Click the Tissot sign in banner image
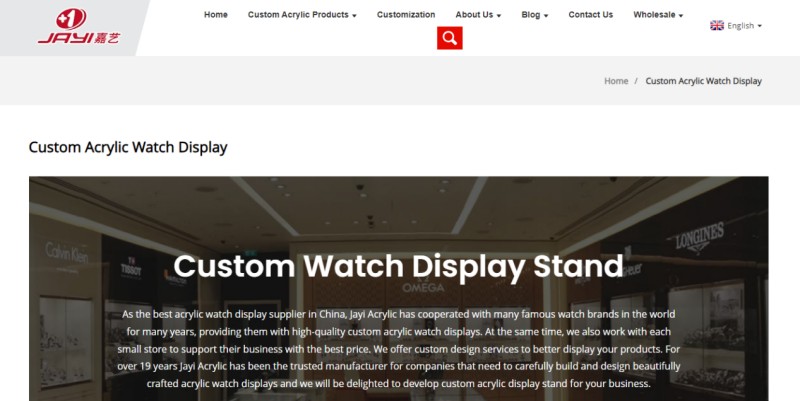Viewport: 800px width, 401px height. coord(131,267)
